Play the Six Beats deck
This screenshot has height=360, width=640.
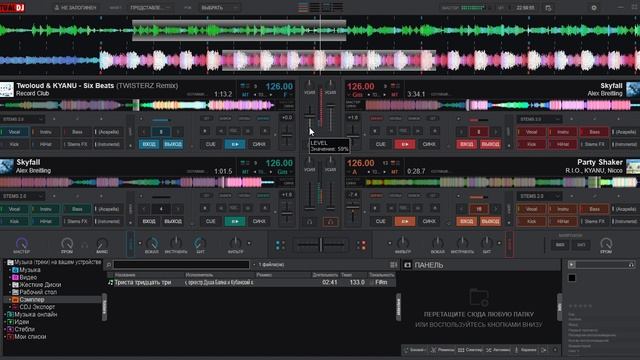click(235, 144)
